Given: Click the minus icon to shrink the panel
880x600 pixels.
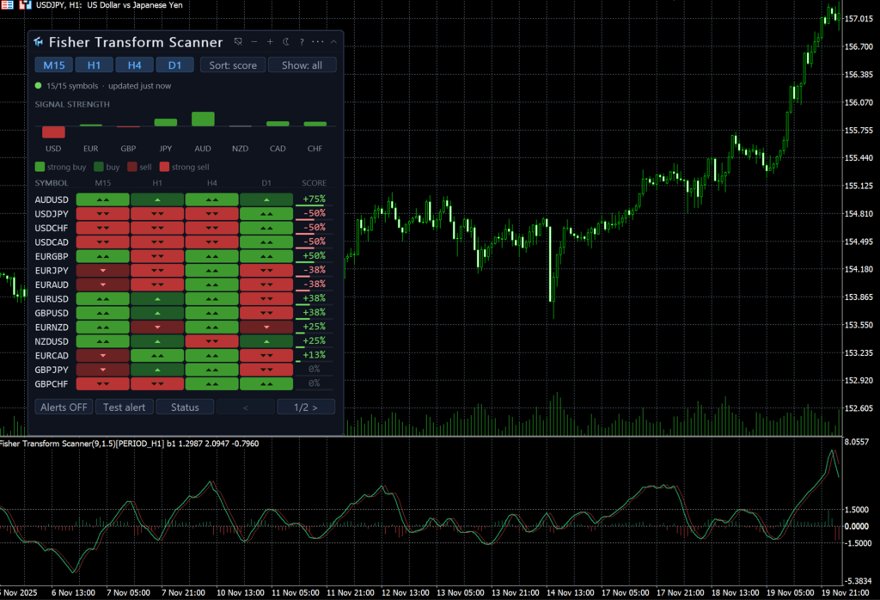Looking at the screenshot, I should coord(254,42).
